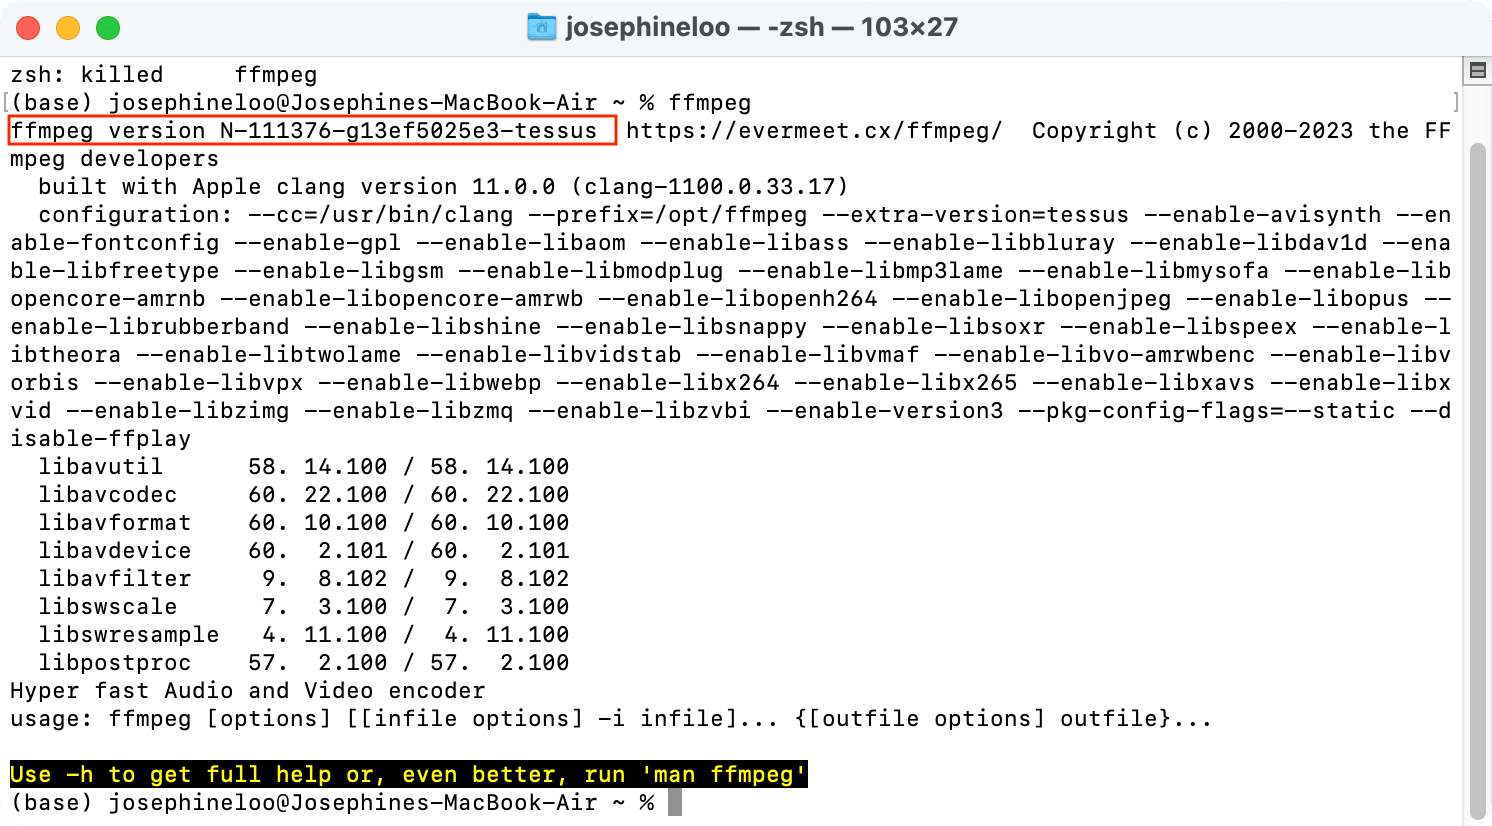
Task: Select the libavcodec 60.22.100 version line
Action: click(x=300, y=494)
